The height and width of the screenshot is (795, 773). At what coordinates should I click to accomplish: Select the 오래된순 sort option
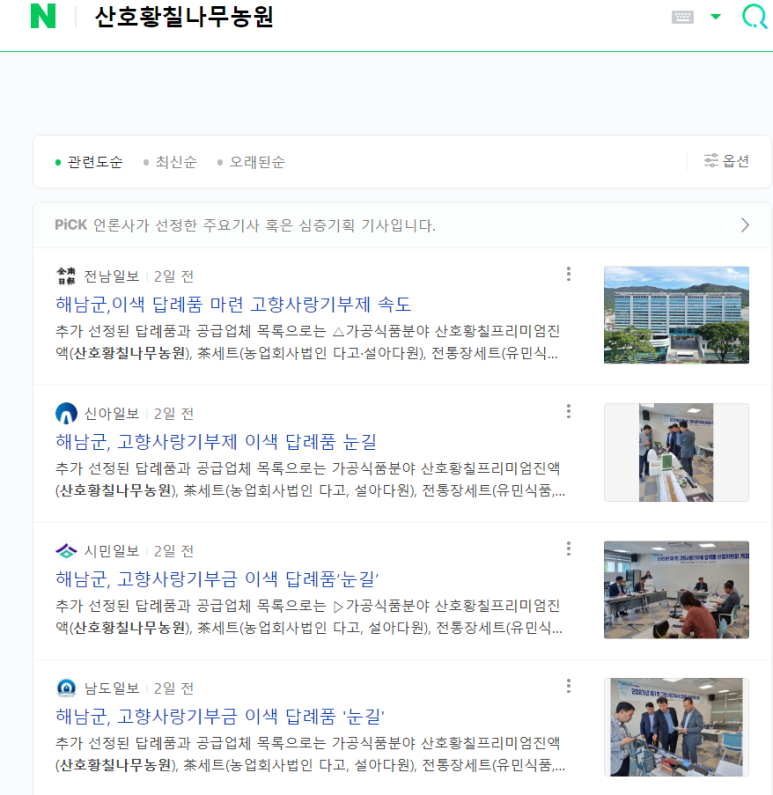pos(251,162)
